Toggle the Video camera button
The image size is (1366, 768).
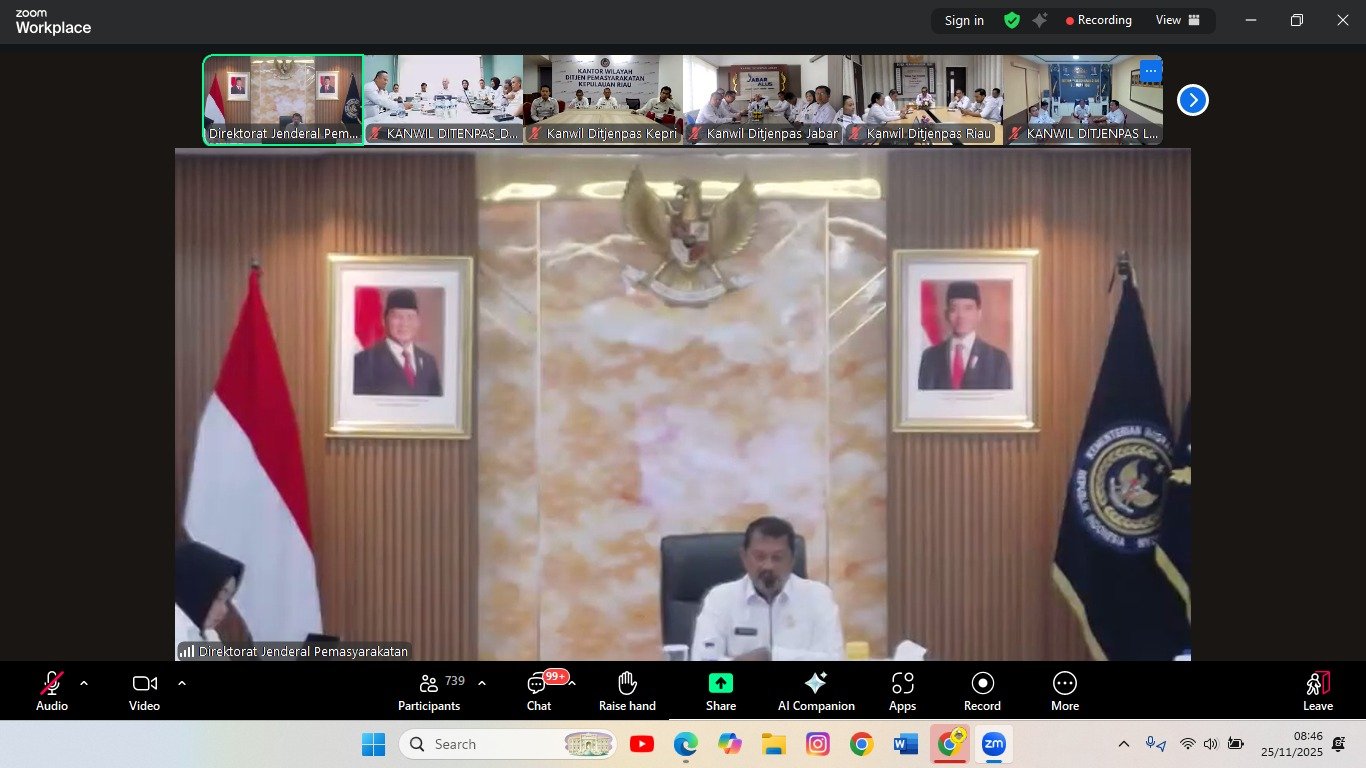(144, 690)
